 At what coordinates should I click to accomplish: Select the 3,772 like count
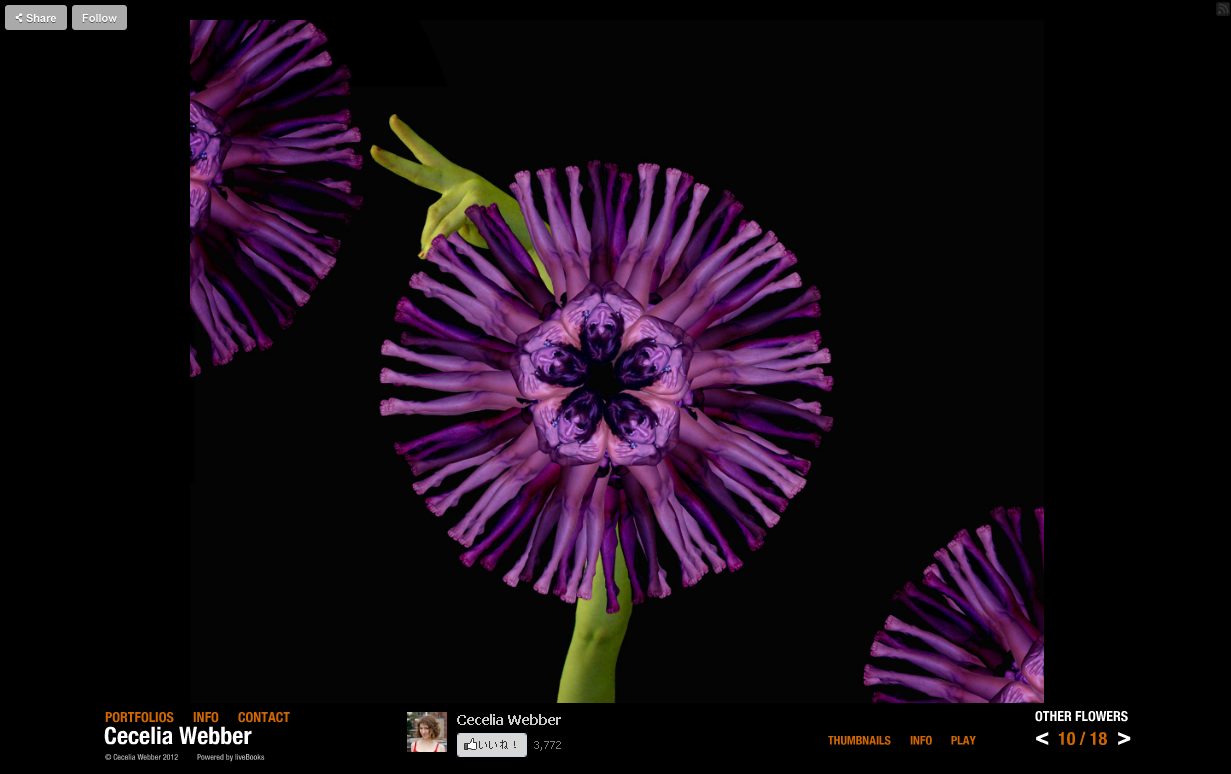click(x=547, y=745)
